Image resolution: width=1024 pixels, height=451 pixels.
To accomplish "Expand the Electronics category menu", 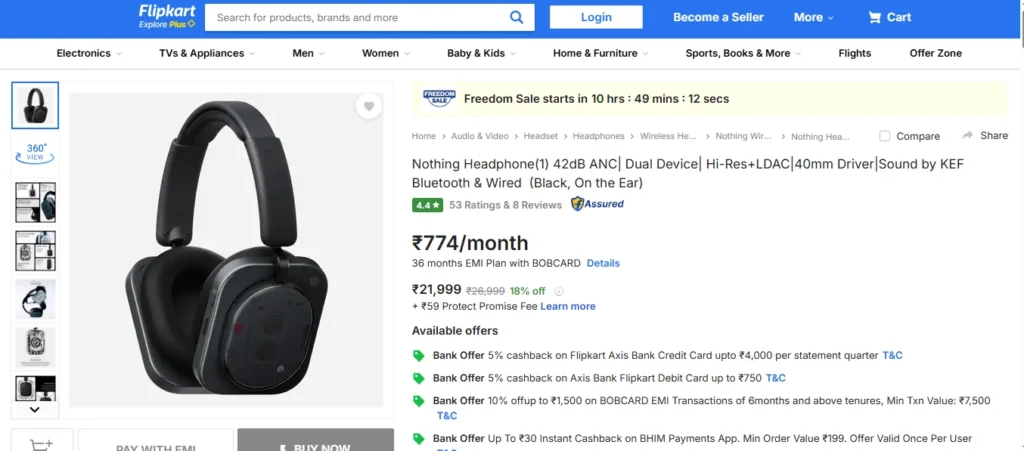I will [89, 53].
